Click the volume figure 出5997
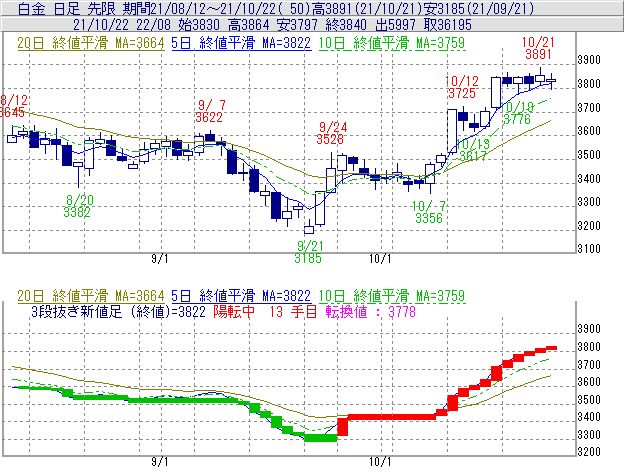624x475 pixels. 395,25
